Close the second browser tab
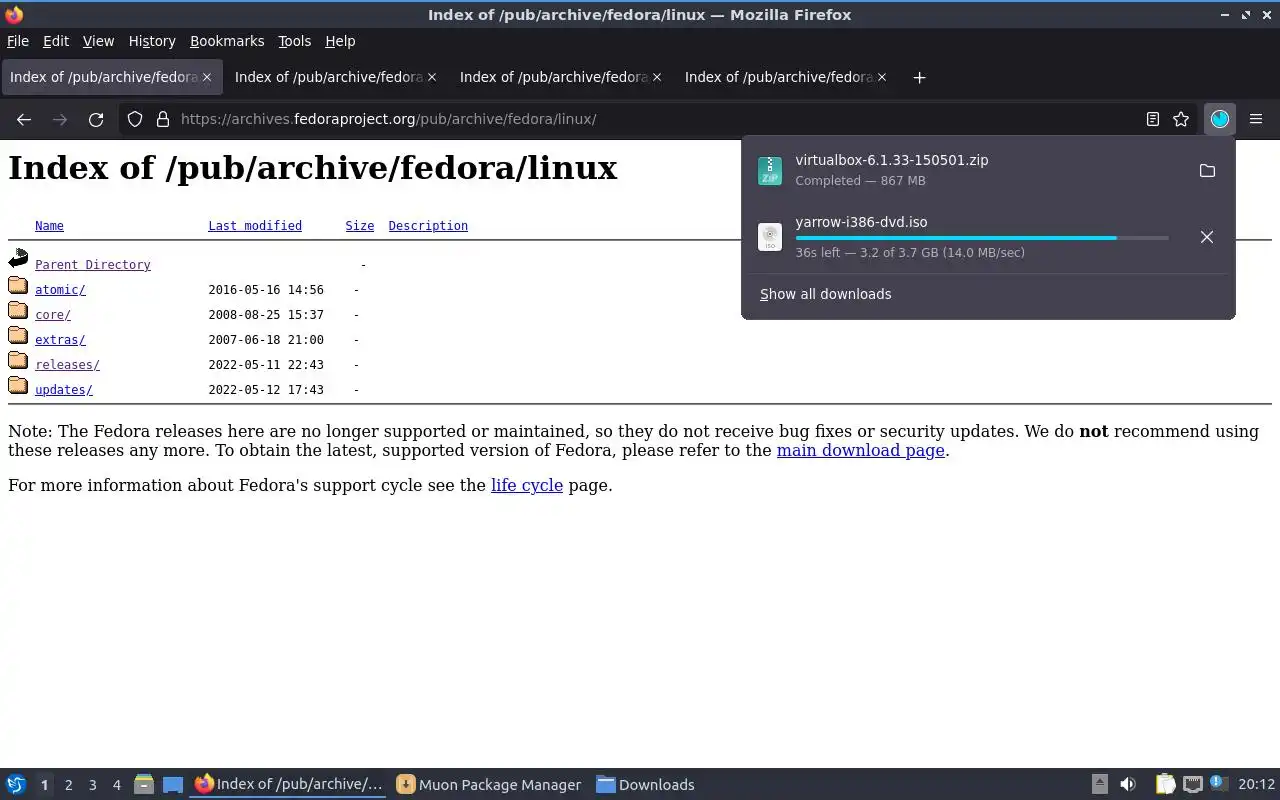 click(432, 77)
